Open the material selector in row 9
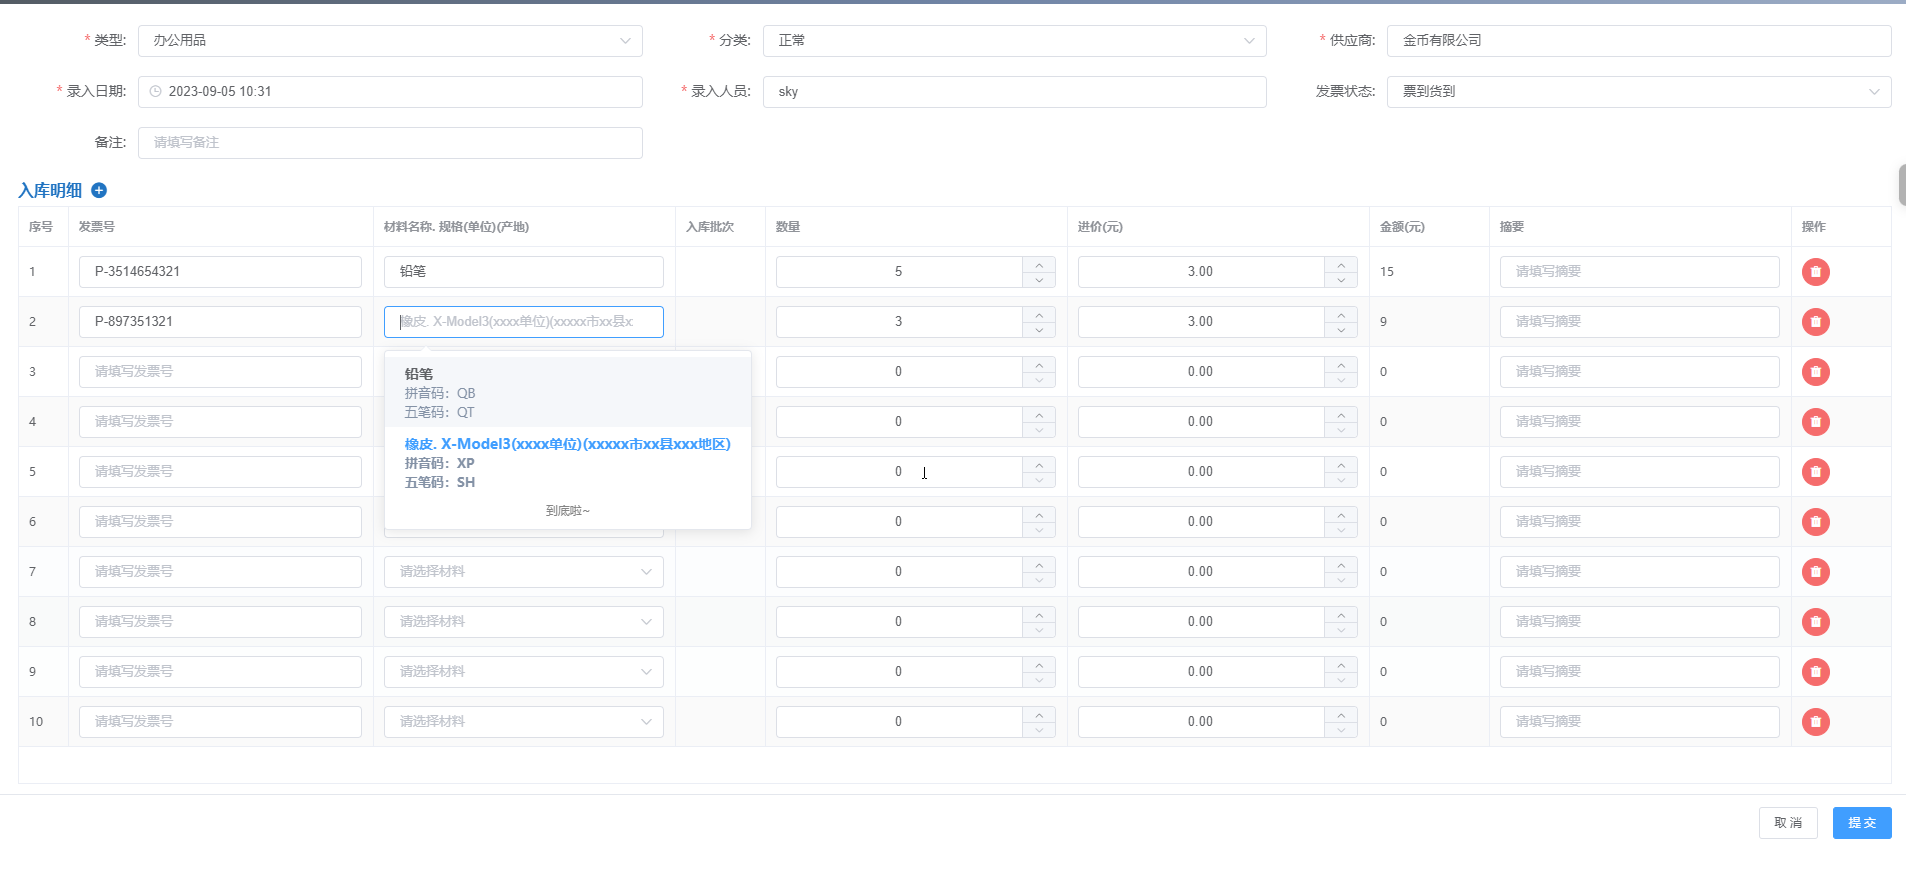 pos(523,672)
